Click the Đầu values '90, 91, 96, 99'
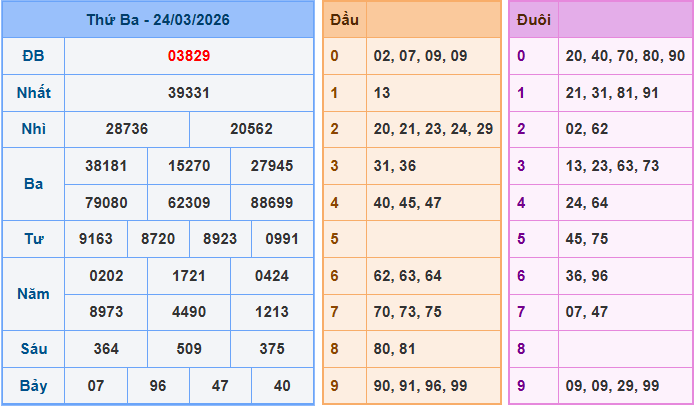Image resolution: width=695 pixels, height=406 pixels. [x=420, y=386]
